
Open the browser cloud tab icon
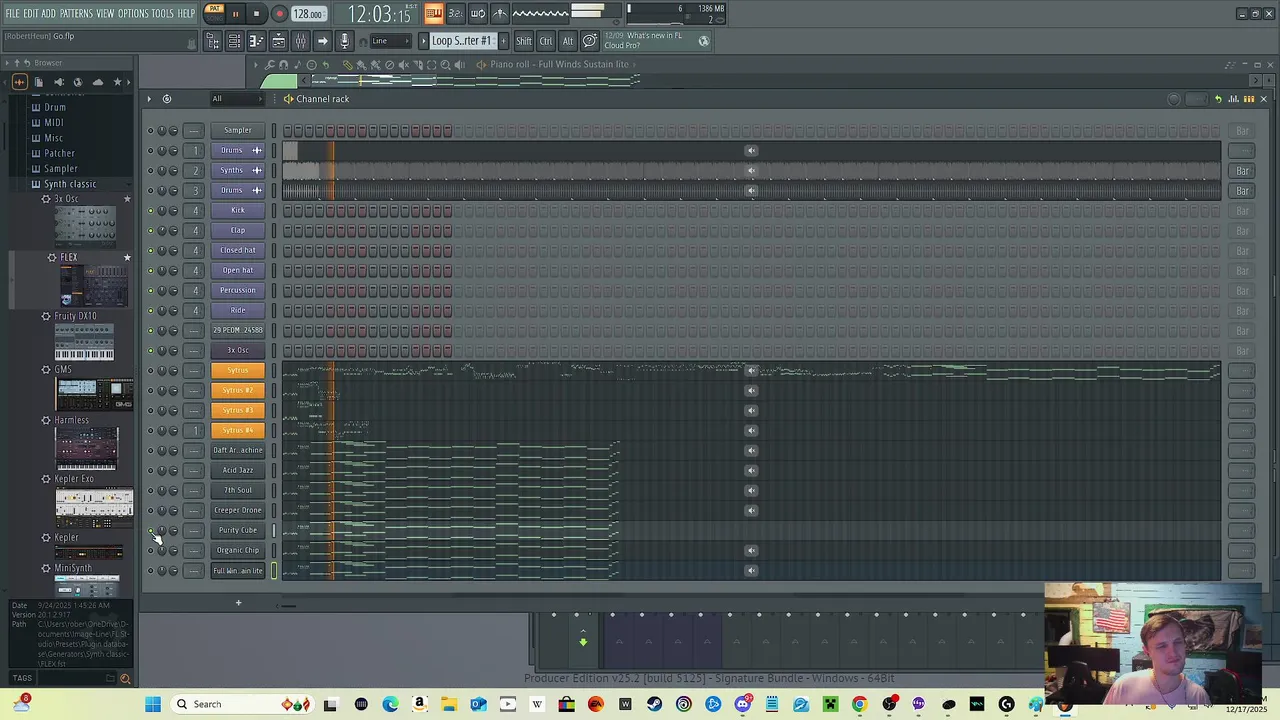point(97,82)
